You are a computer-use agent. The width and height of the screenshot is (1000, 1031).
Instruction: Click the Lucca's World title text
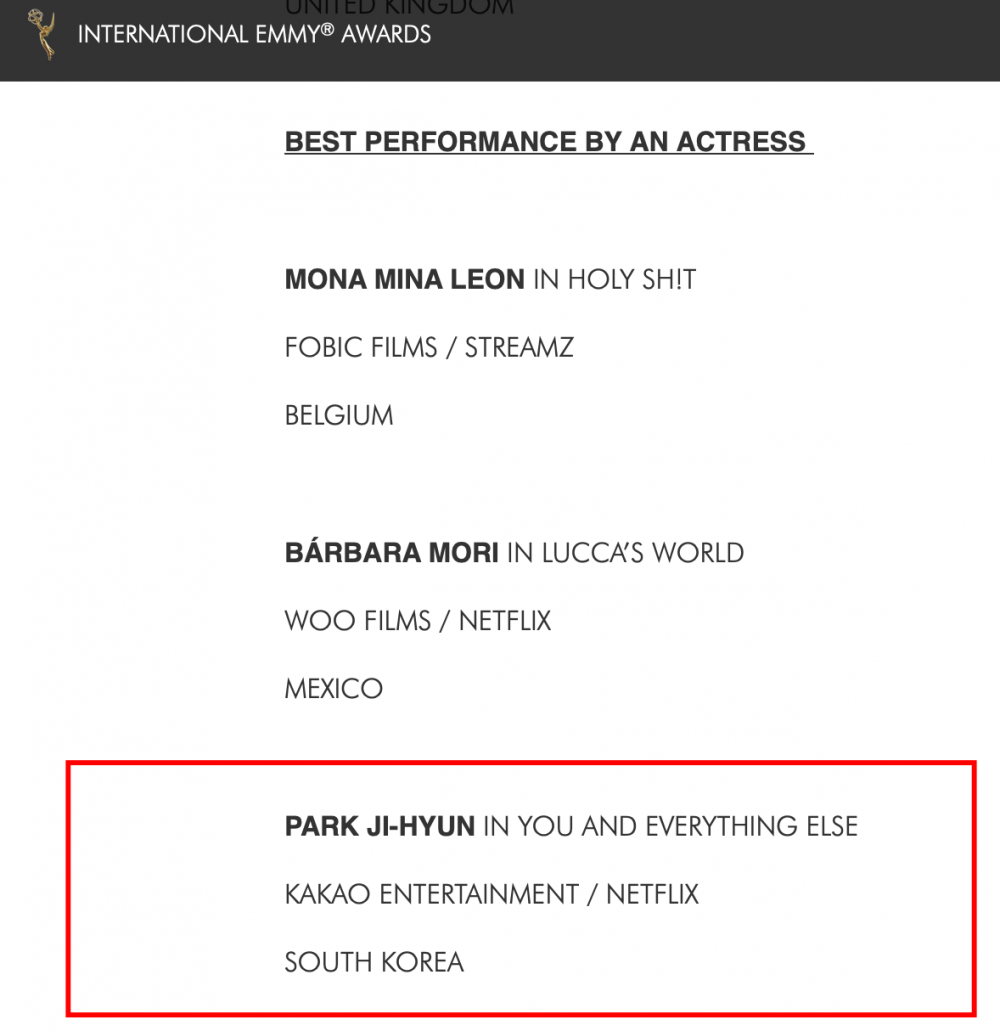[642, 553]
